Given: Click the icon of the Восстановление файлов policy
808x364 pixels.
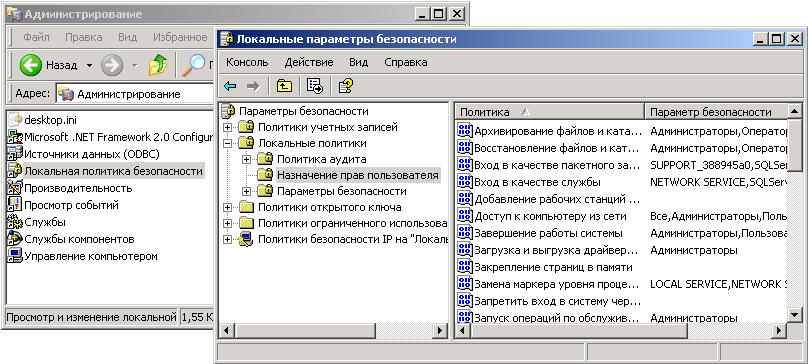Looking at the screenshot, I should pos(465,148).
